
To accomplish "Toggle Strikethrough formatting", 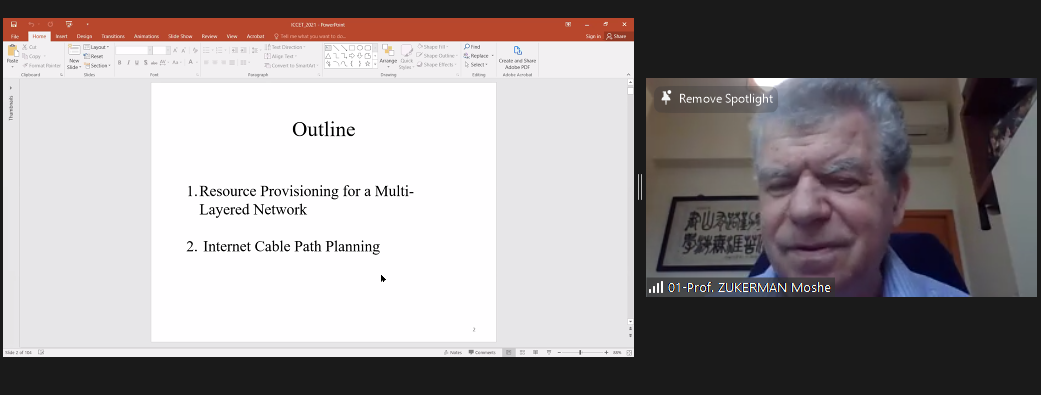I will (154, 62).
